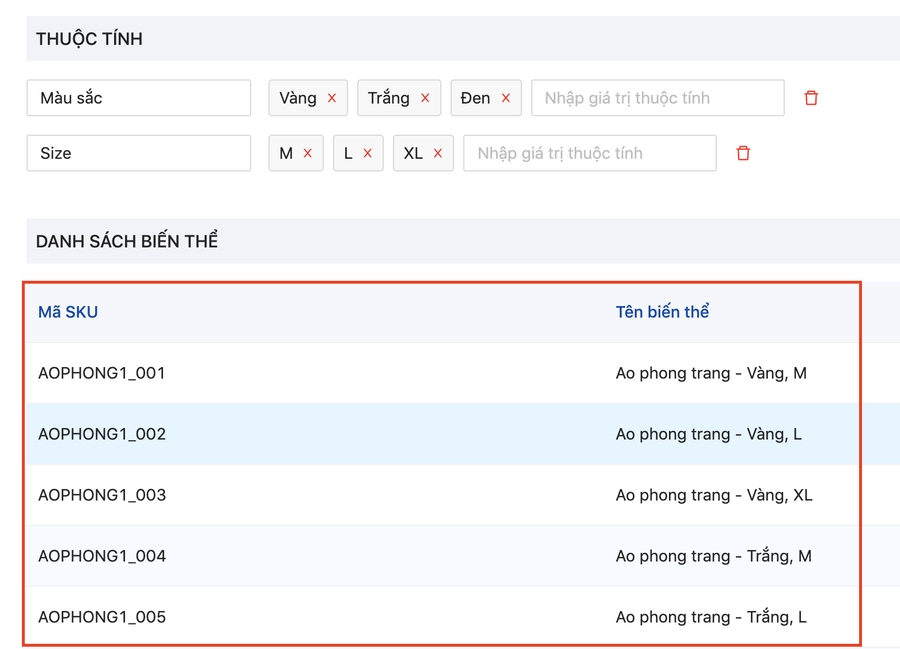Click the Size attribute name field

(139, 153)
